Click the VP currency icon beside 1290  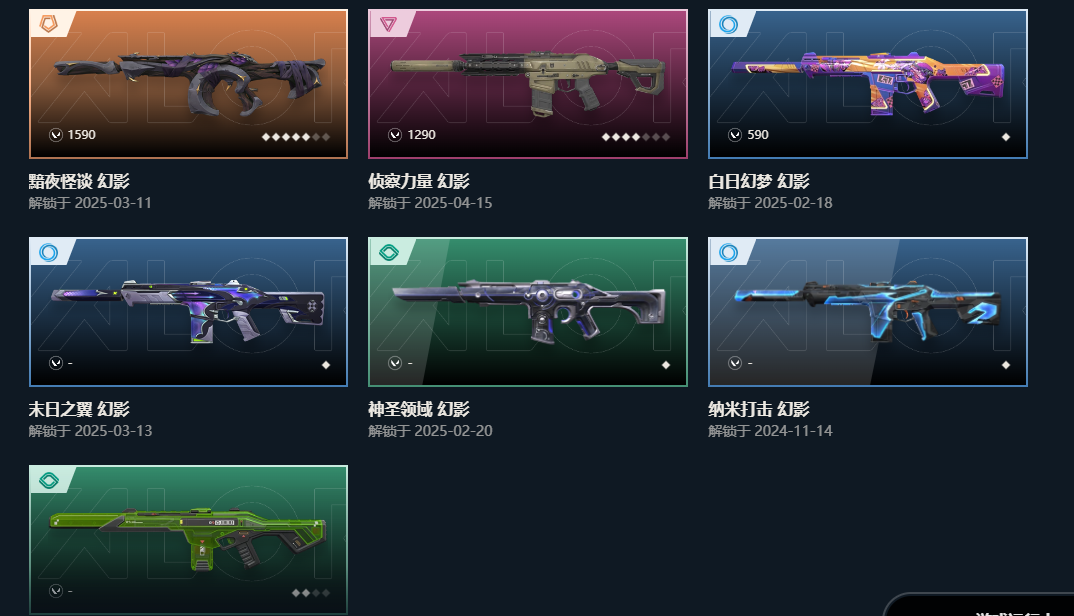click(x=395, y=135)
